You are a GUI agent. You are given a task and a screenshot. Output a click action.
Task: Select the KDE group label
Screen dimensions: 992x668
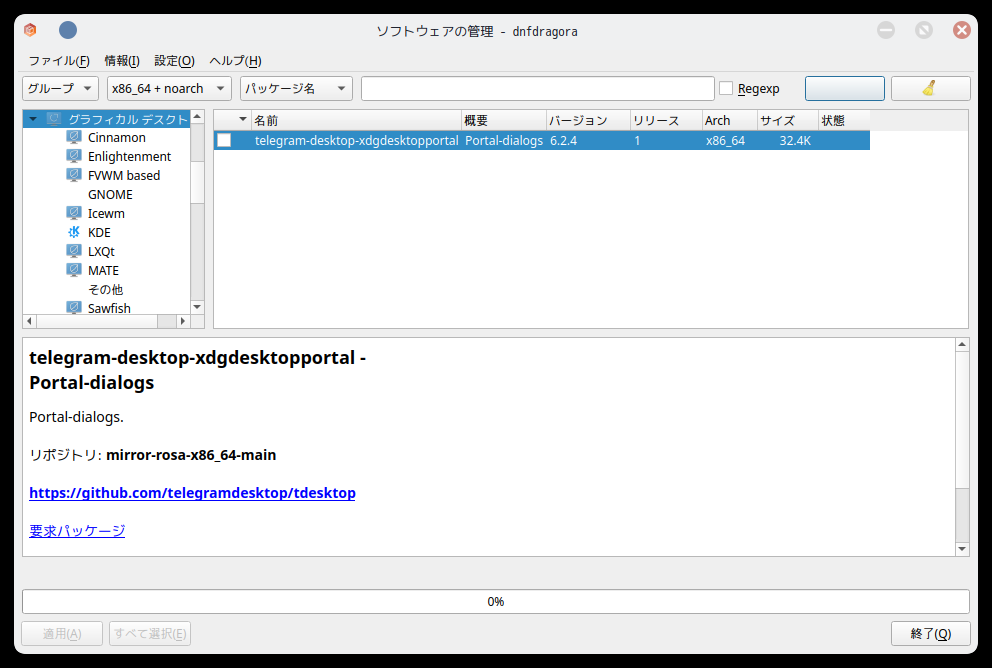pyautogui.click(x=99, y=232)
